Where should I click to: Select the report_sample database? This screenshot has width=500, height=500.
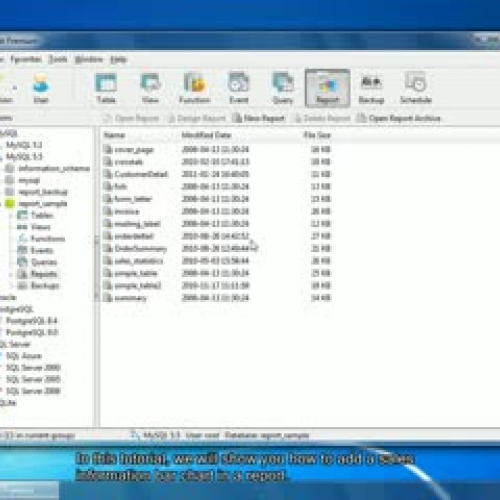(x=43, y=204)
